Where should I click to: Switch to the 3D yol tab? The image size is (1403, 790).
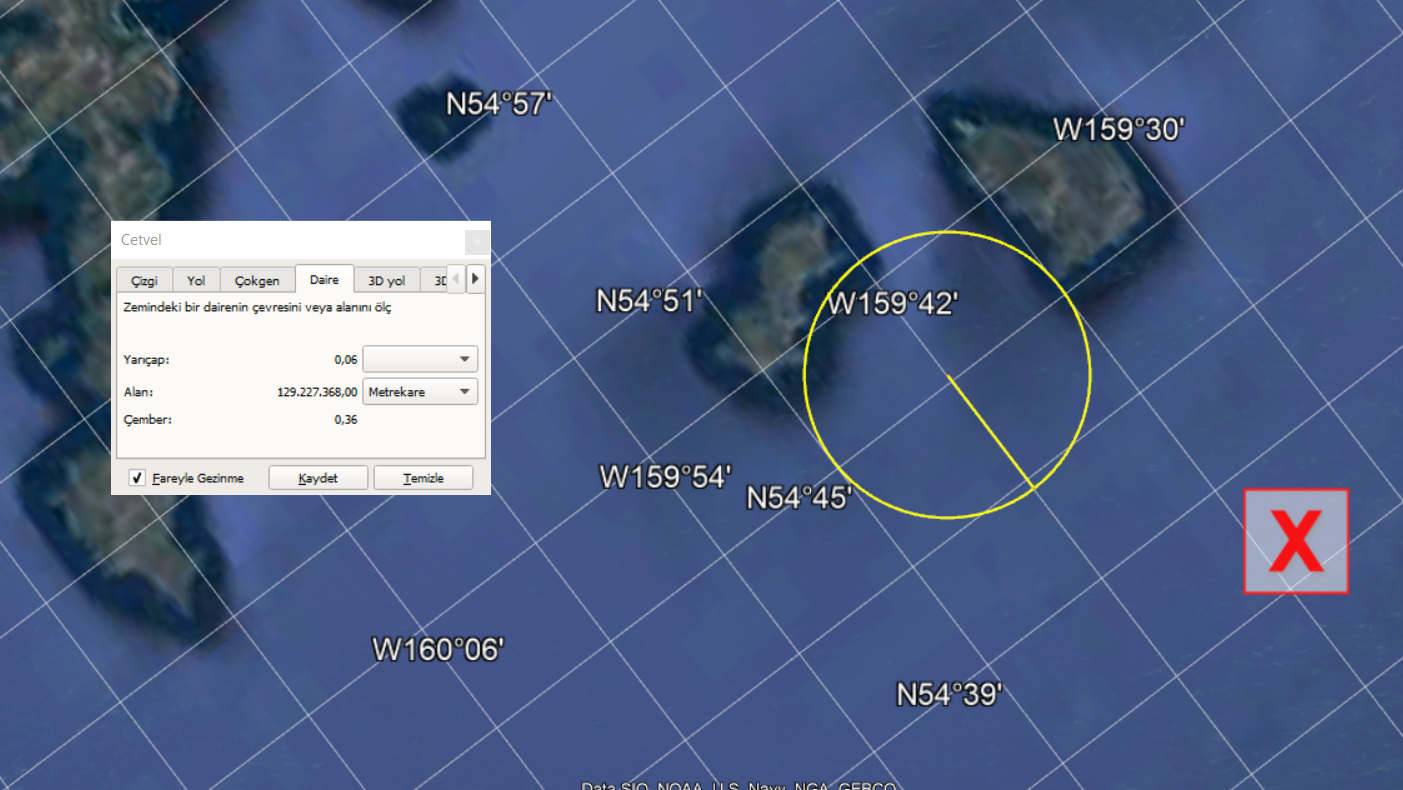387,281
